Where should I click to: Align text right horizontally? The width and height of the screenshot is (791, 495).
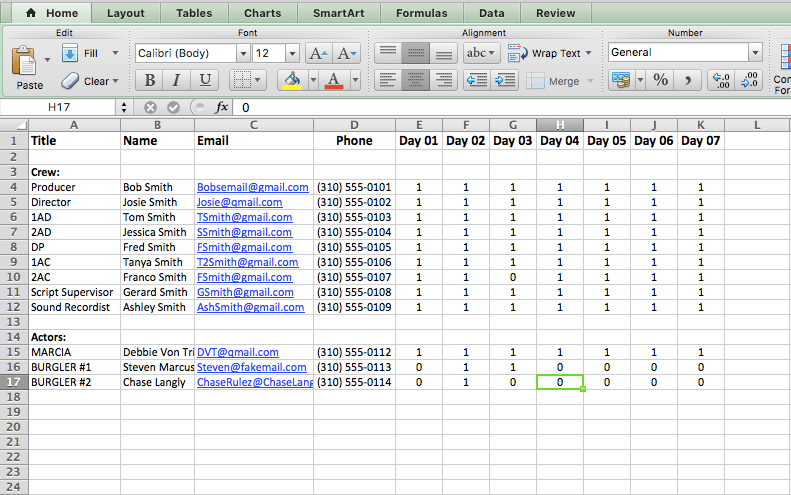[x=443, y=80]
